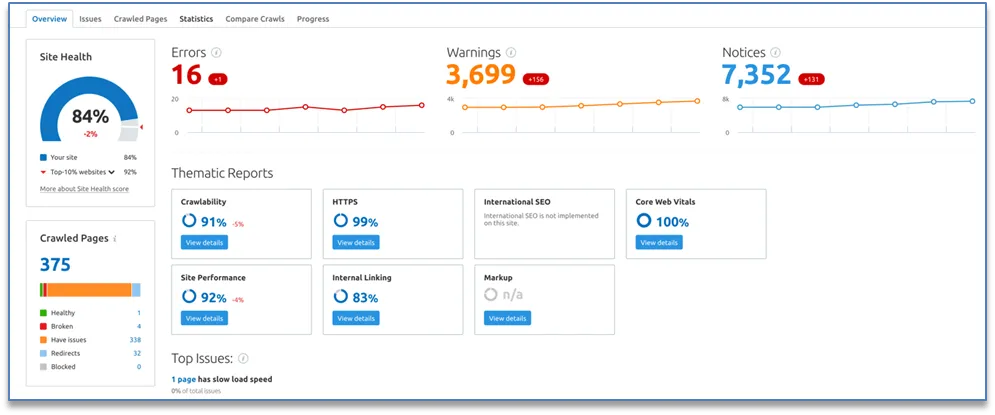
Task: Click the info icon next to Notices
Action: [775, 53]
